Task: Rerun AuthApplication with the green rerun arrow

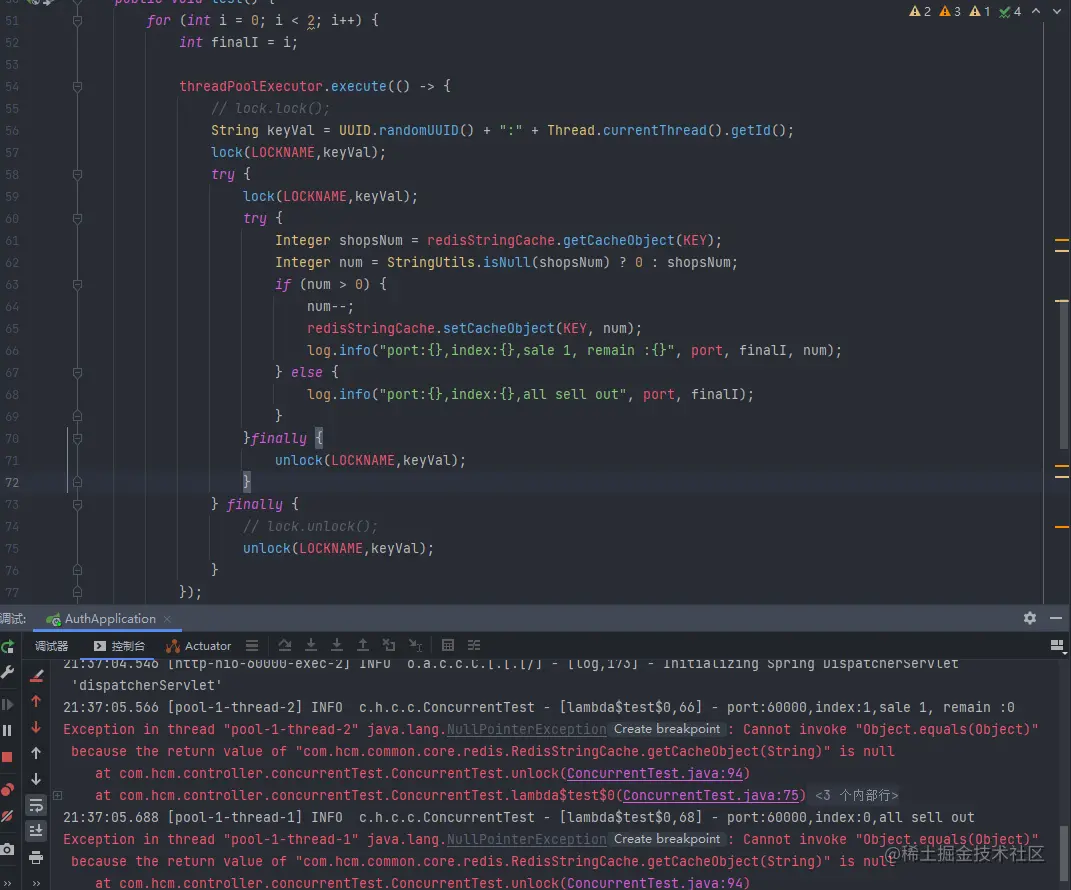Action: click(8, 646)
